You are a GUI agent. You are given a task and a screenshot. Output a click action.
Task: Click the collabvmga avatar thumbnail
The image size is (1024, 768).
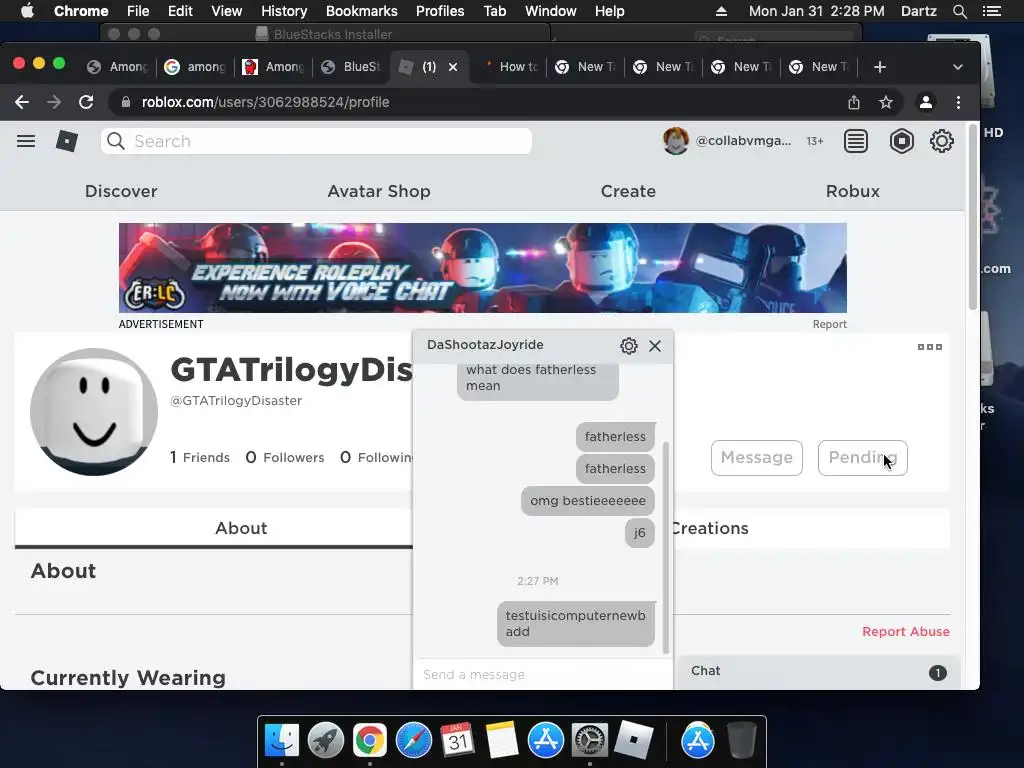675,141
